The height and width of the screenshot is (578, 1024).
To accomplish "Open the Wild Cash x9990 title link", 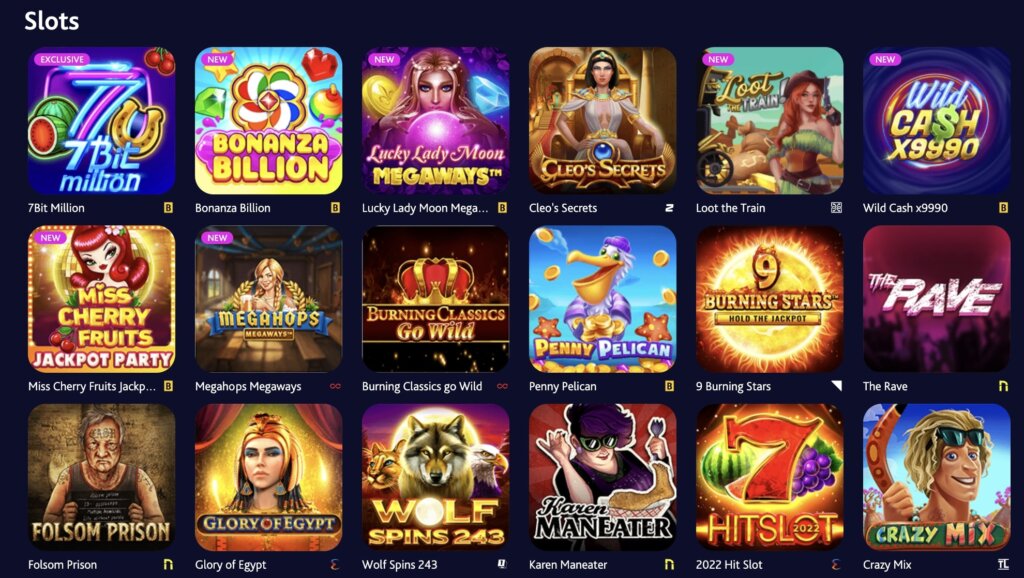I will click(904, 208).
